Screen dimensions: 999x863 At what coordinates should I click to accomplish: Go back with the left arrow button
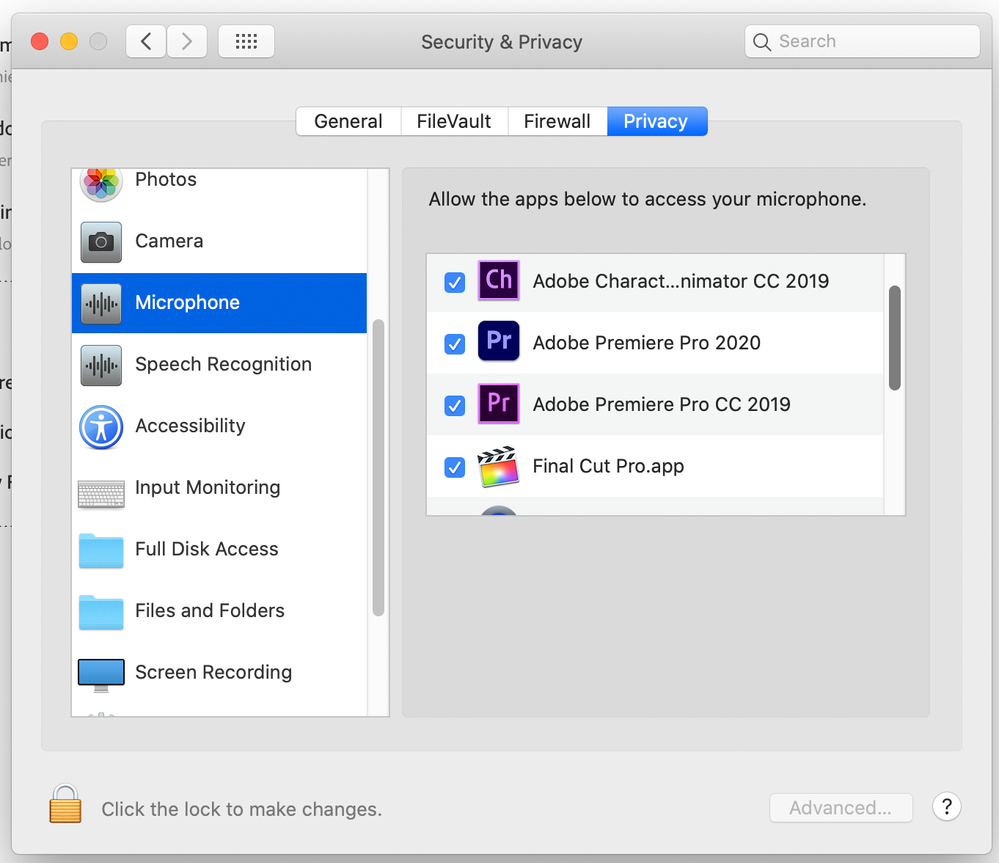[x=146, y=42]
